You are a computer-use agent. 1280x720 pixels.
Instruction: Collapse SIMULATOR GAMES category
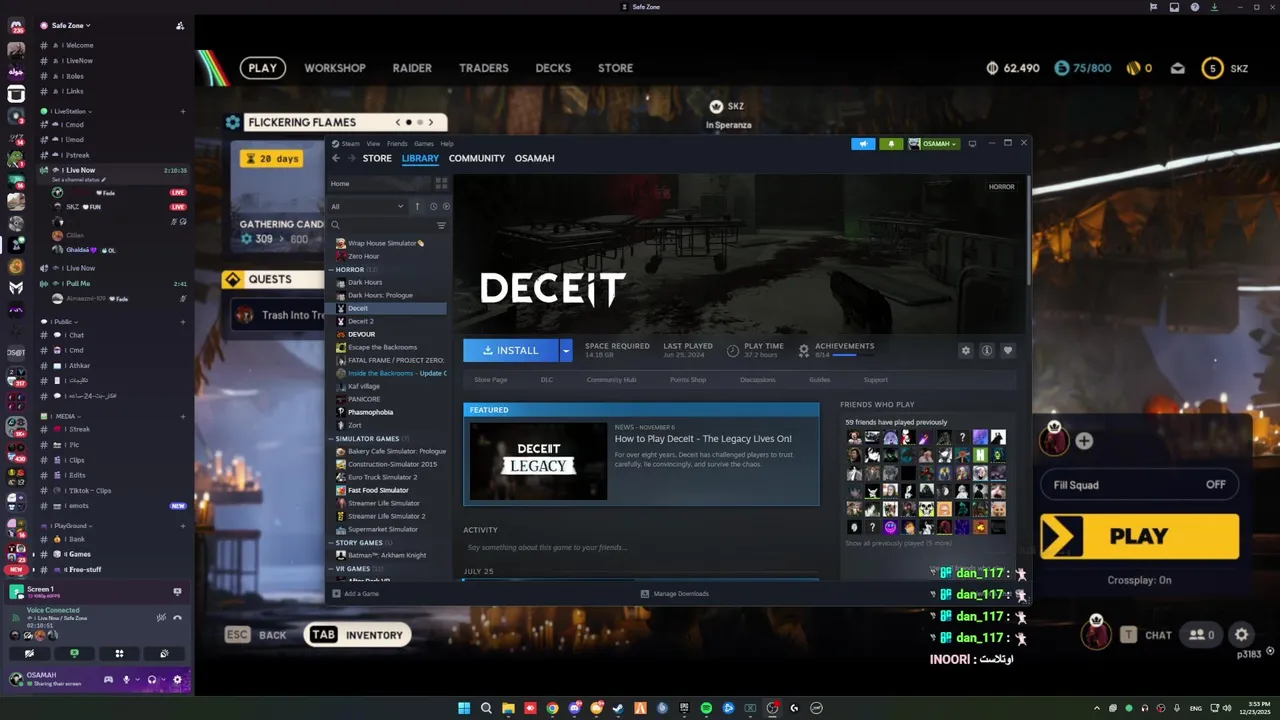[x=331, y=439]
